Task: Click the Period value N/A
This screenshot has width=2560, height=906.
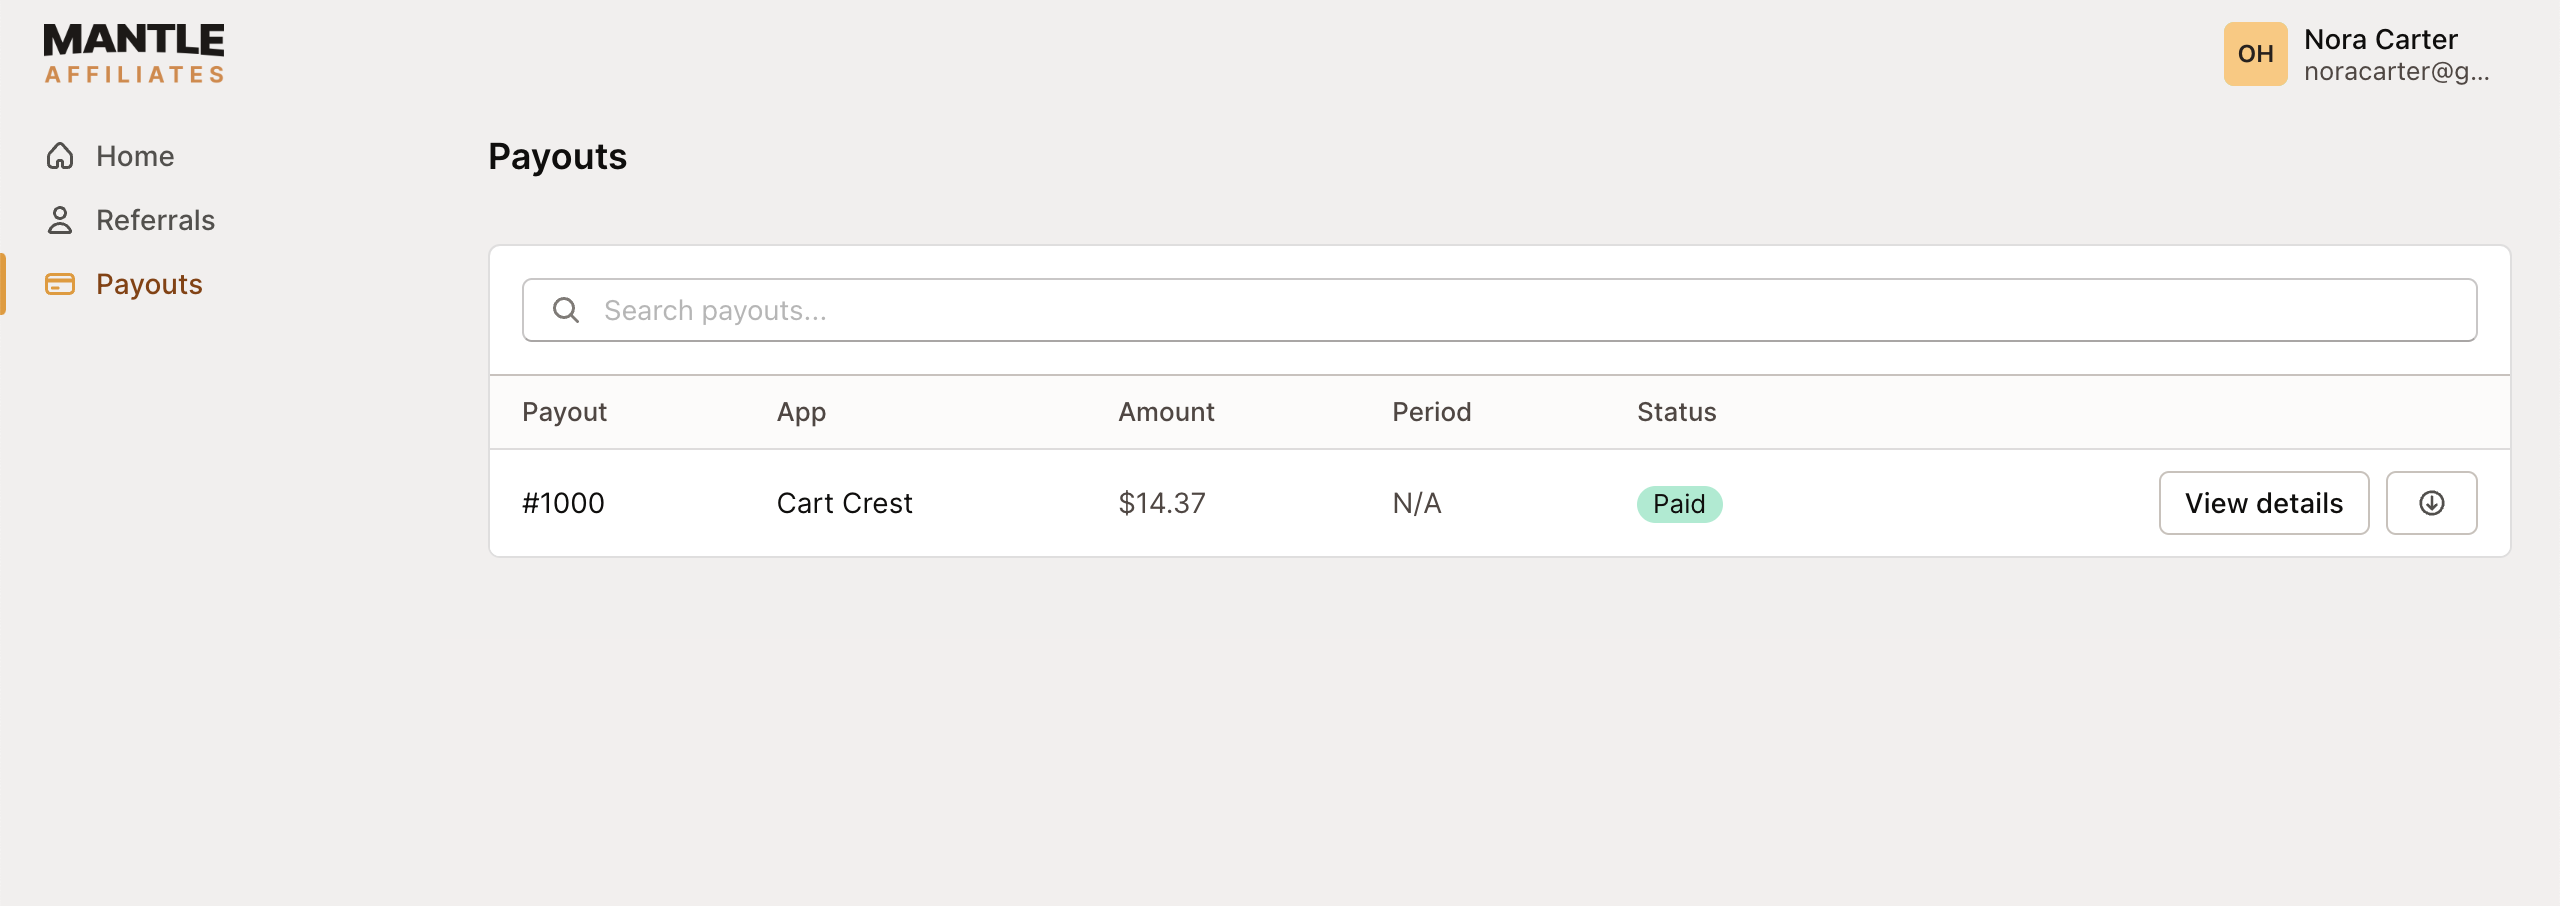Action: [x=1417, y=503]
